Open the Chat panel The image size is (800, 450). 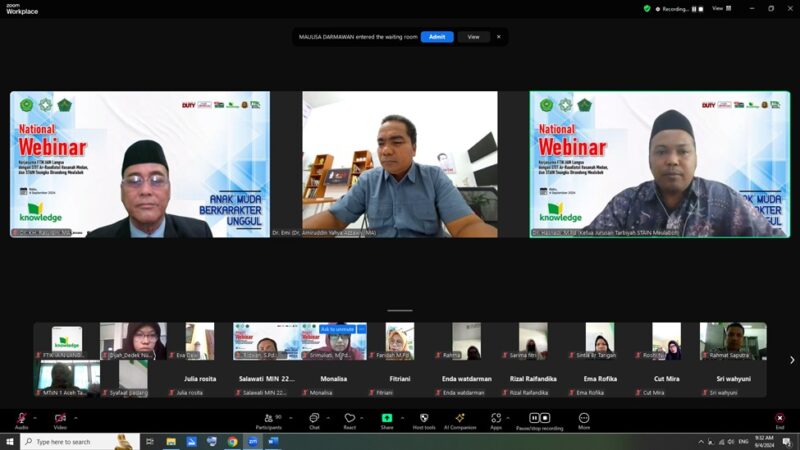click(x=314, y=418)
